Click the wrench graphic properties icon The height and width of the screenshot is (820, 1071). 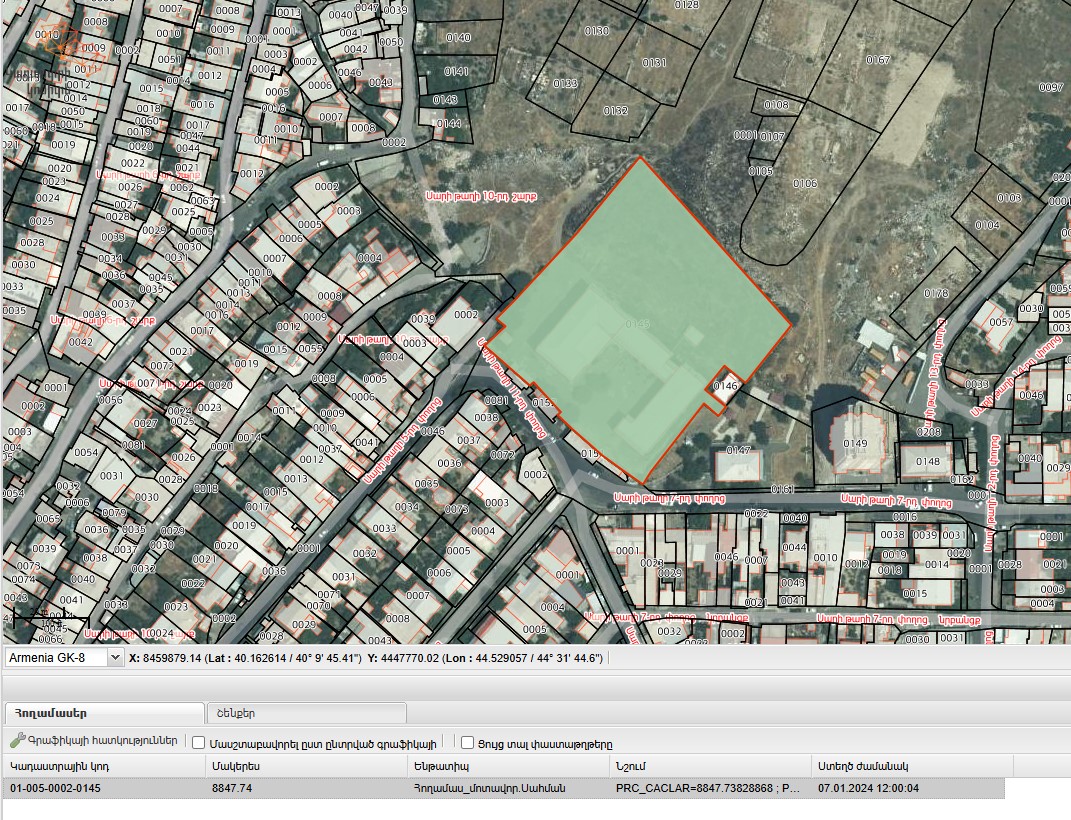(16, 741)
